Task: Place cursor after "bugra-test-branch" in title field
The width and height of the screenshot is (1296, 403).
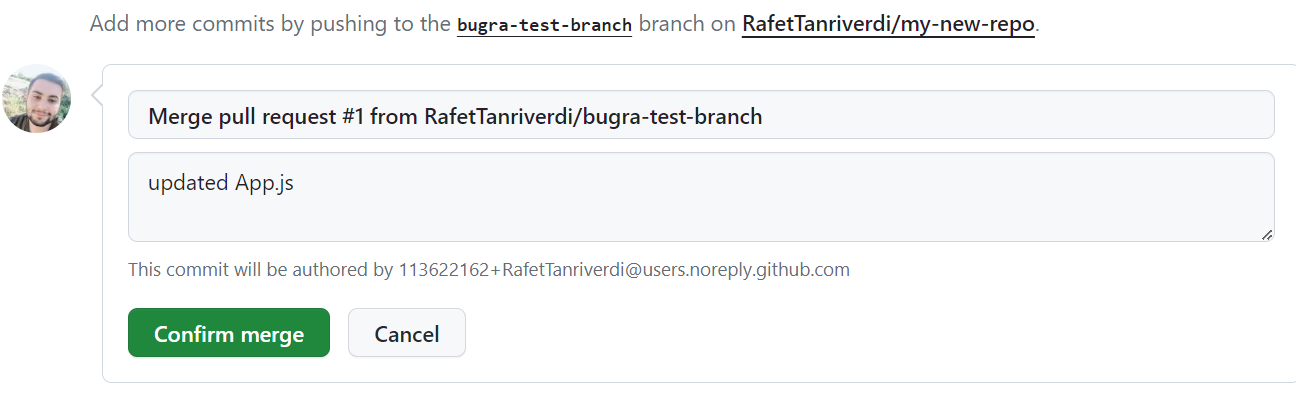Action: (764, 116)
